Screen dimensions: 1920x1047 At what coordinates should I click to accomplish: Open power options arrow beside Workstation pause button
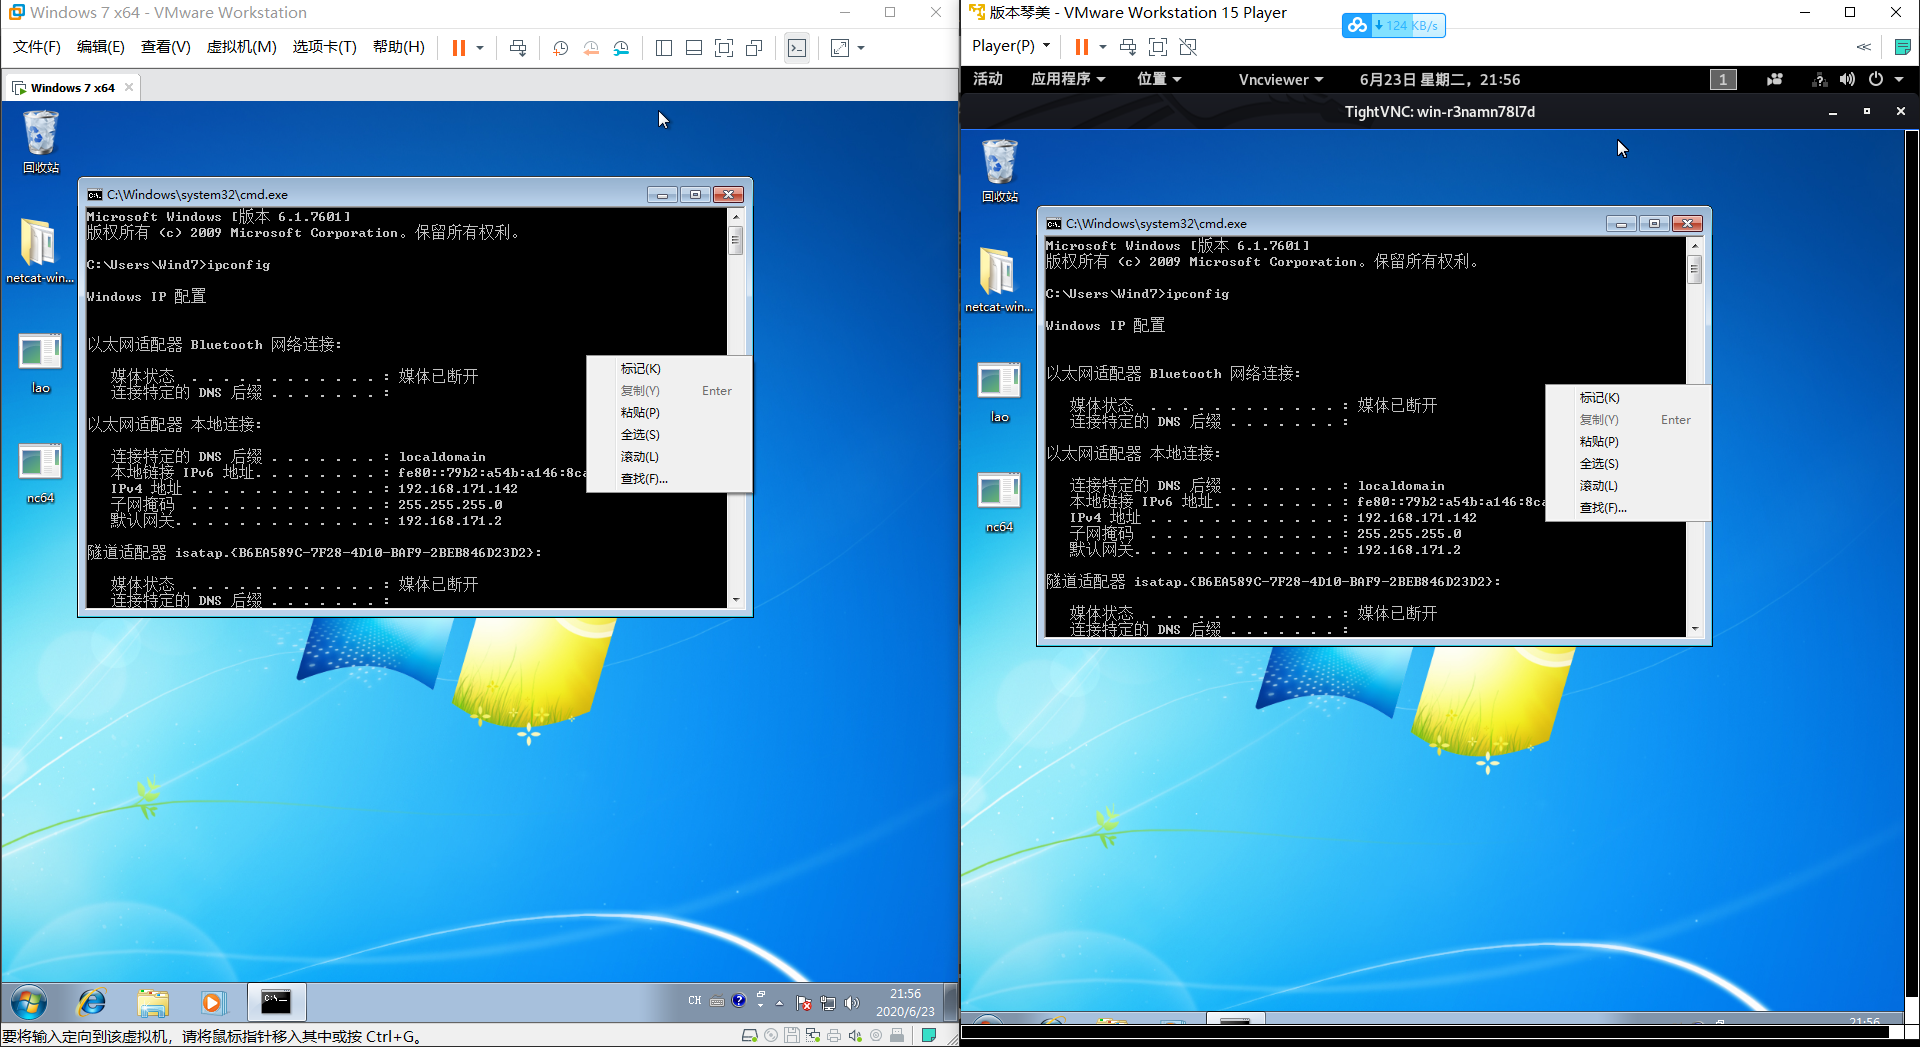(x=480, y=48)
